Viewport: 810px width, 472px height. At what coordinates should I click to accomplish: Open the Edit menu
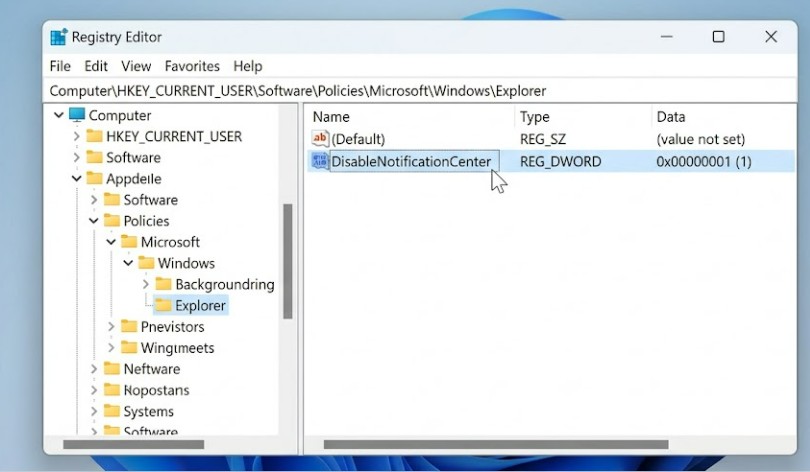click(x=96, y=66)
